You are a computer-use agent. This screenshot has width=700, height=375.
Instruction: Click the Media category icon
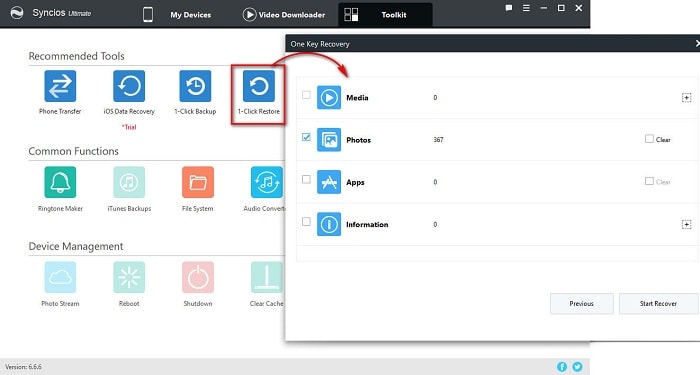tap(329, 97)
